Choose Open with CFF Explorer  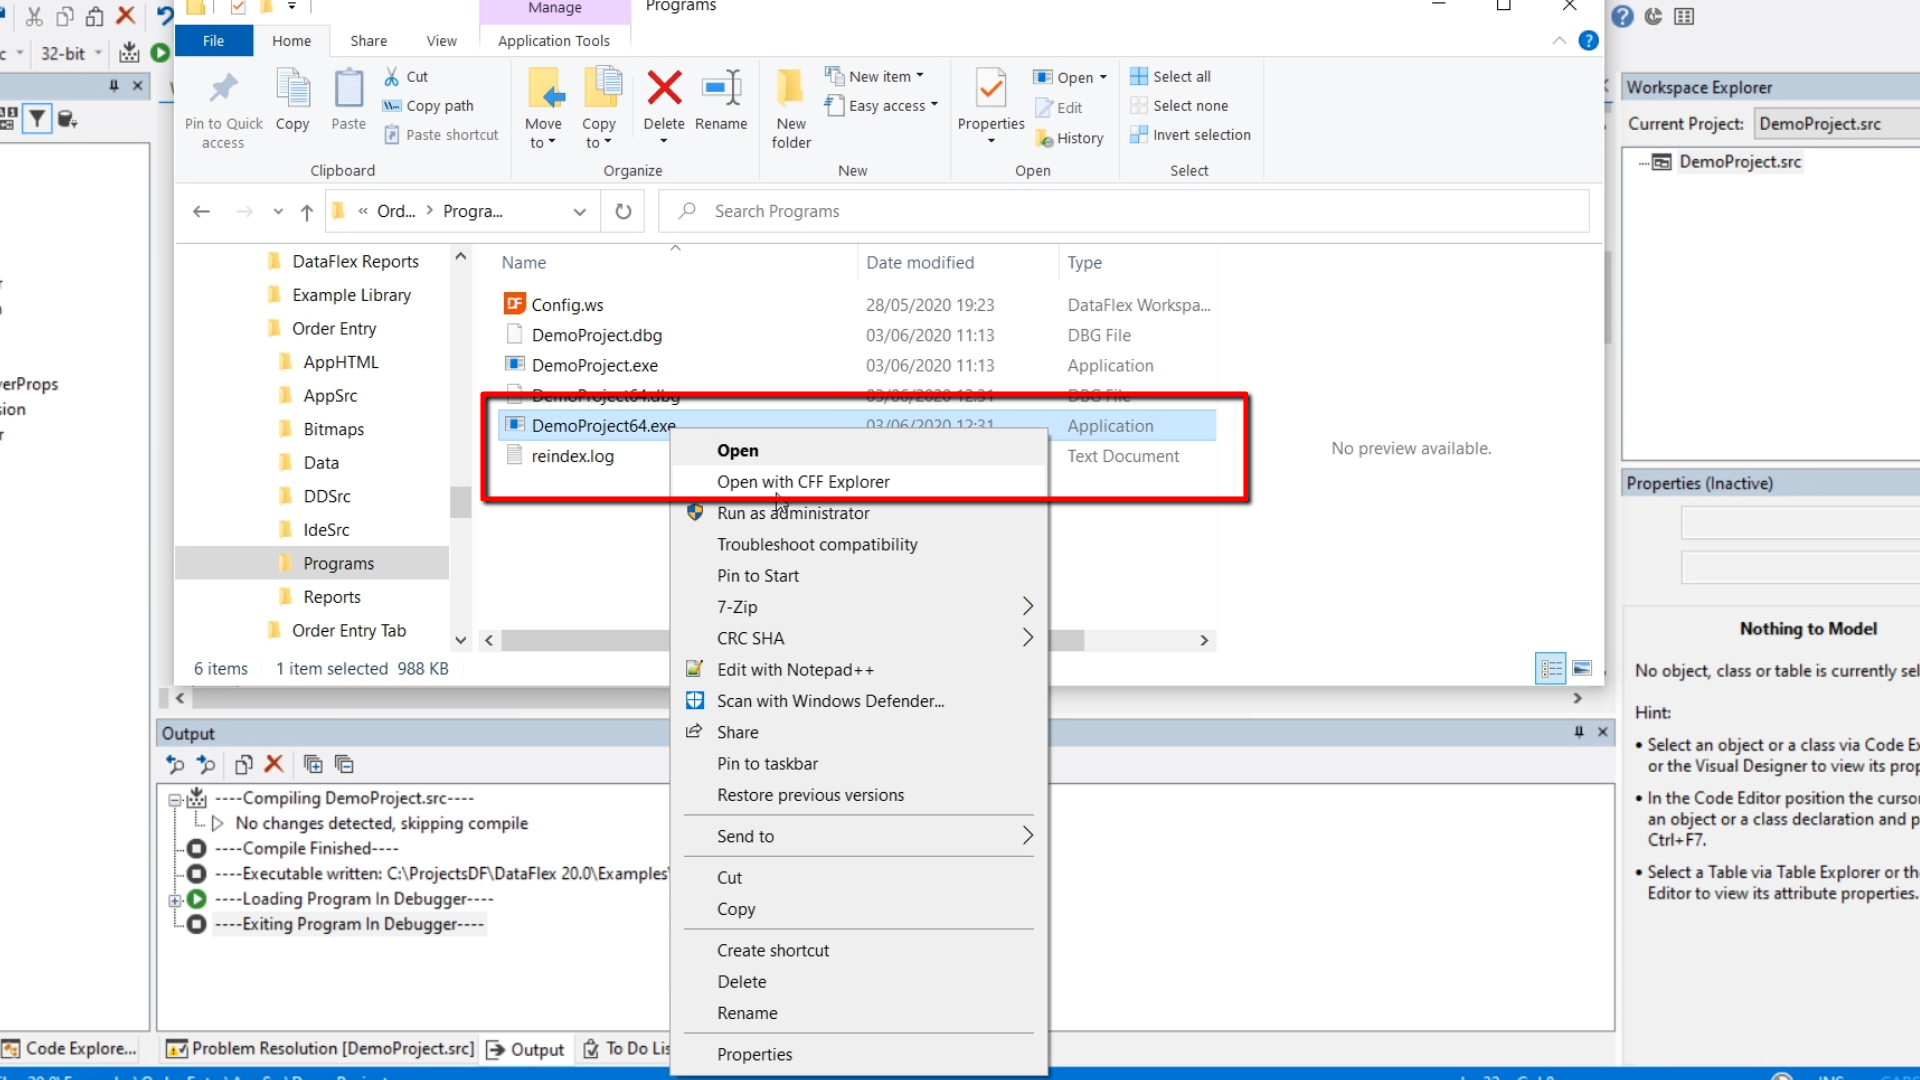tap(803, 482)
